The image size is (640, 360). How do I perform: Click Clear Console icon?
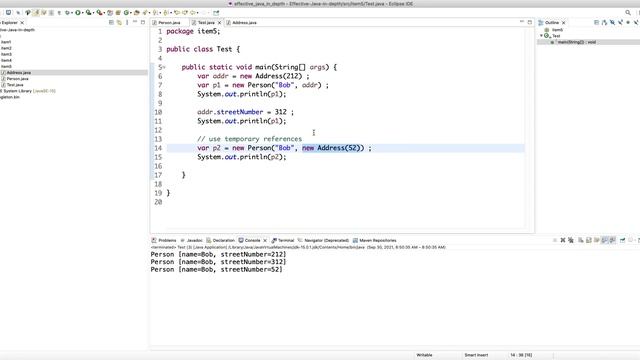580,240
